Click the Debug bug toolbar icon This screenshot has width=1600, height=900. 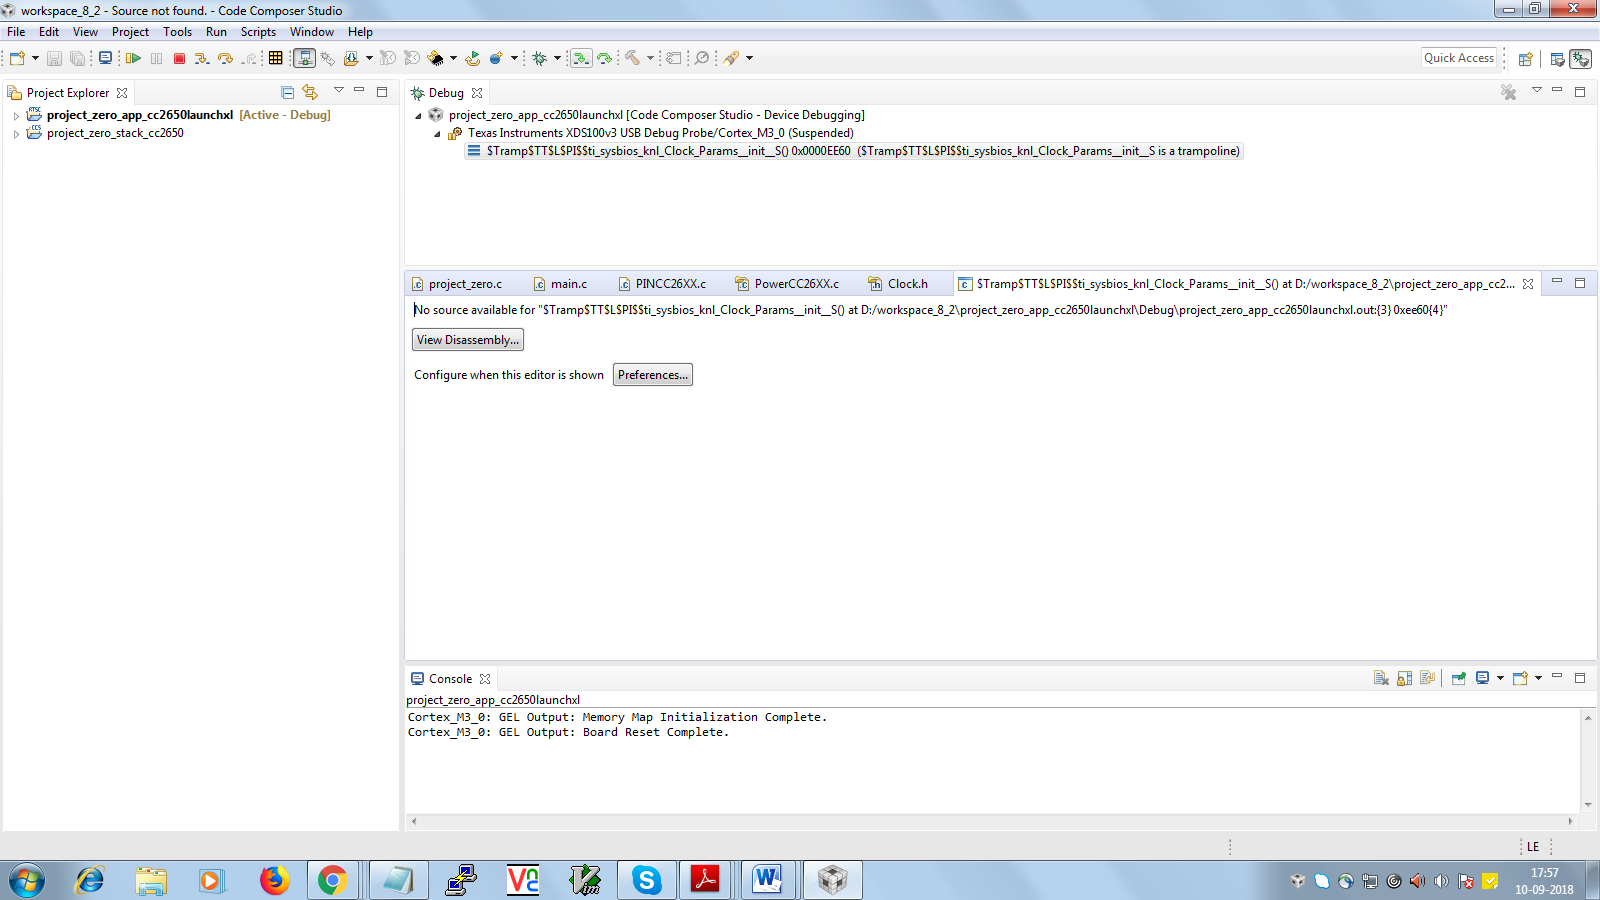pos(540,58)
